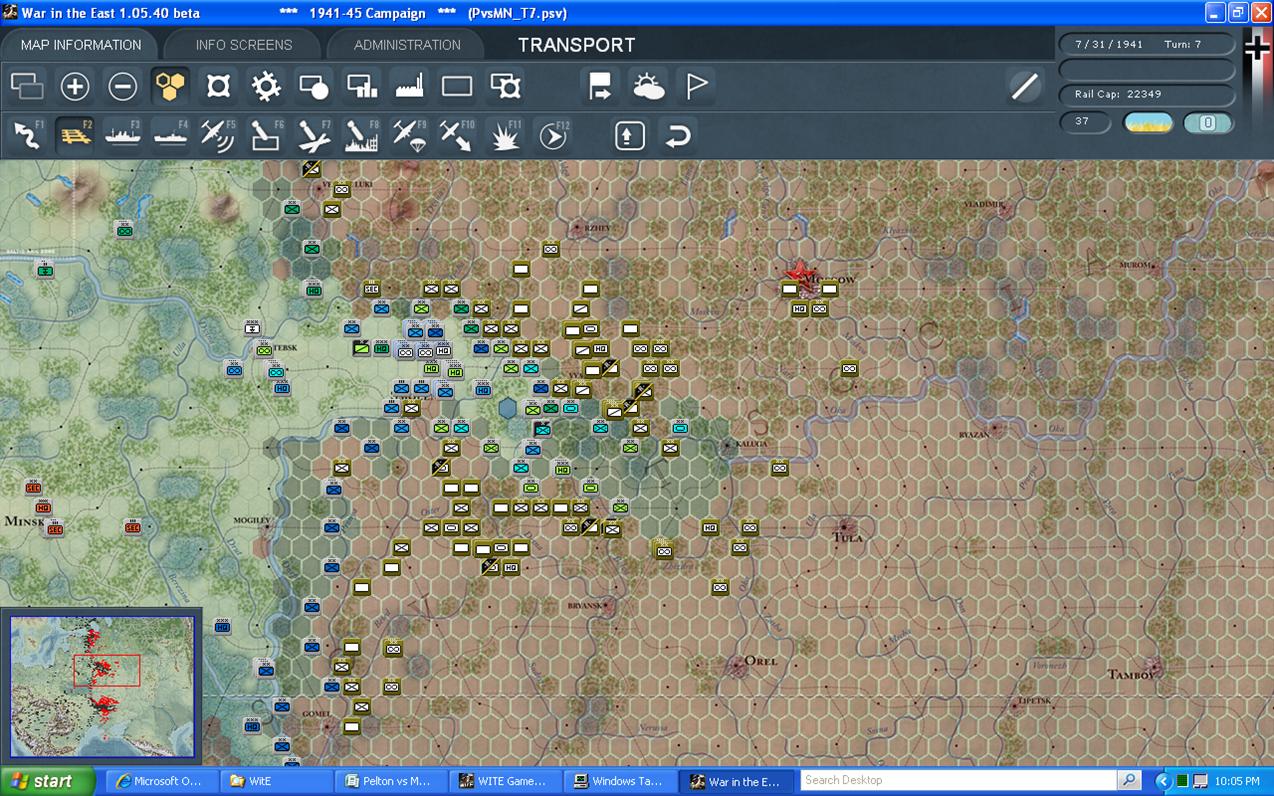Click the minimap overview thumbnail
This screenshot has width=1274, height=796.
[x=102, y=686]
